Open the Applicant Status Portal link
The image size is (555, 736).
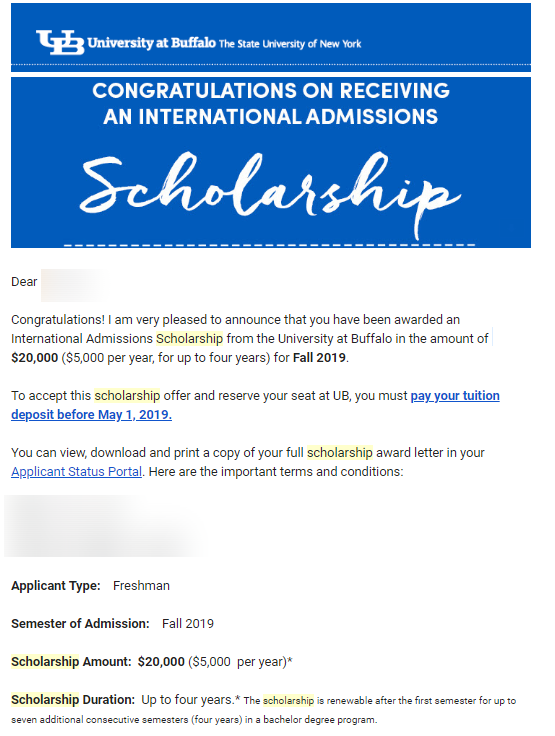77,472
